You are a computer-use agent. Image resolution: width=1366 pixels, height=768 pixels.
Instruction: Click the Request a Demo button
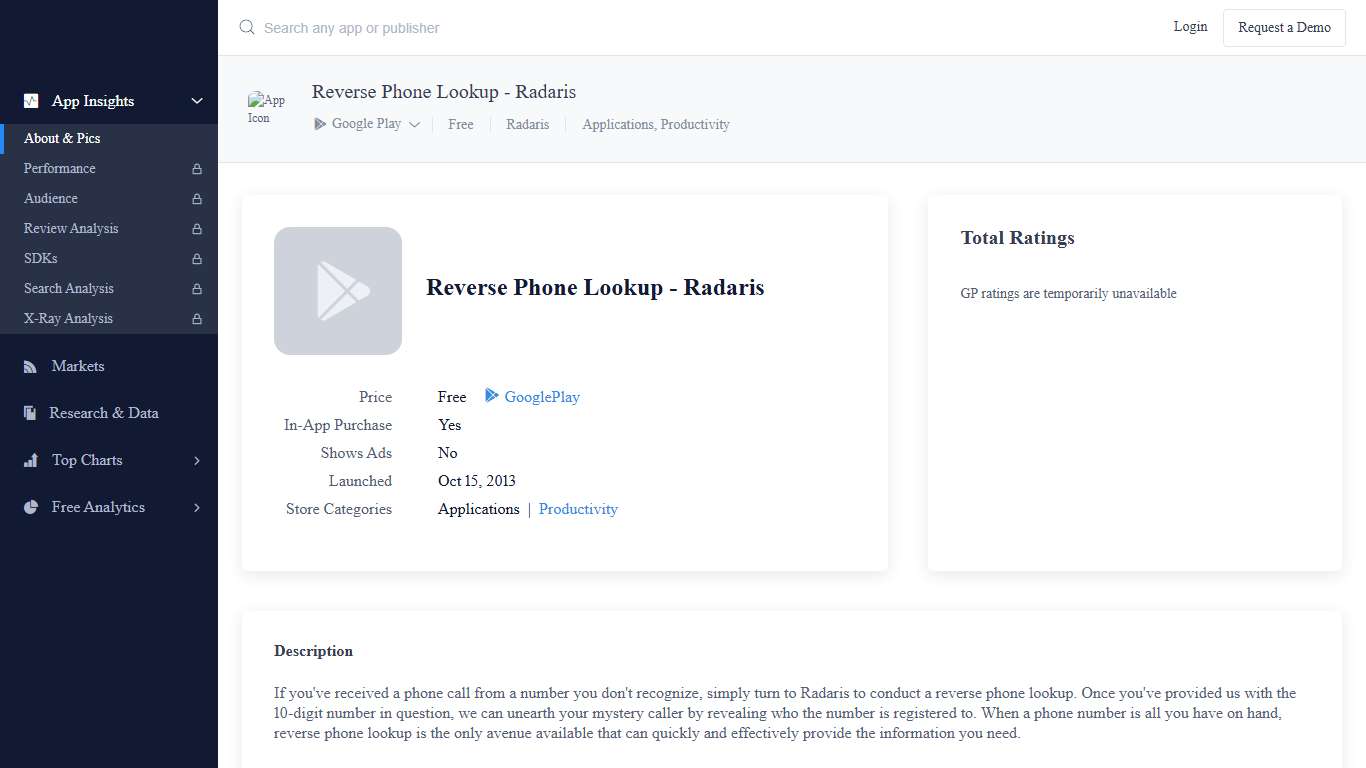click(x=1284, y=27)
